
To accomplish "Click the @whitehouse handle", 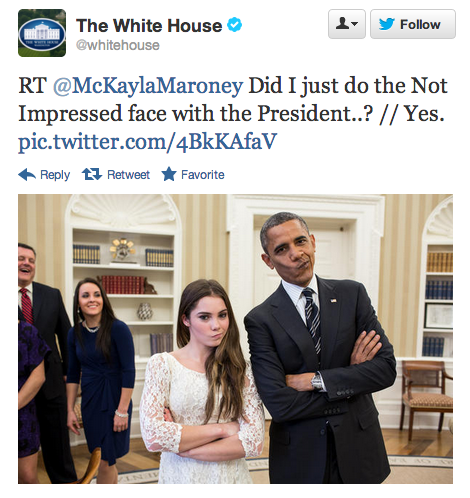I will click(x=118, y=45).
